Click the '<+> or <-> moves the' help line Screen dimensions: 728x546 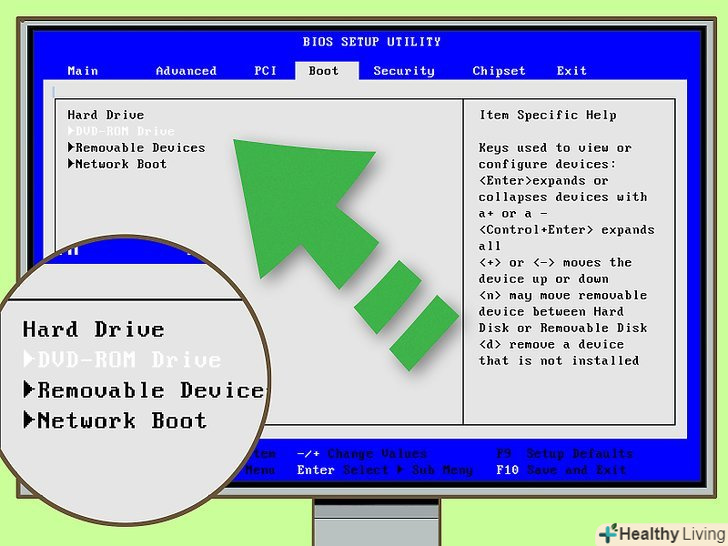[x=555, y=262]
